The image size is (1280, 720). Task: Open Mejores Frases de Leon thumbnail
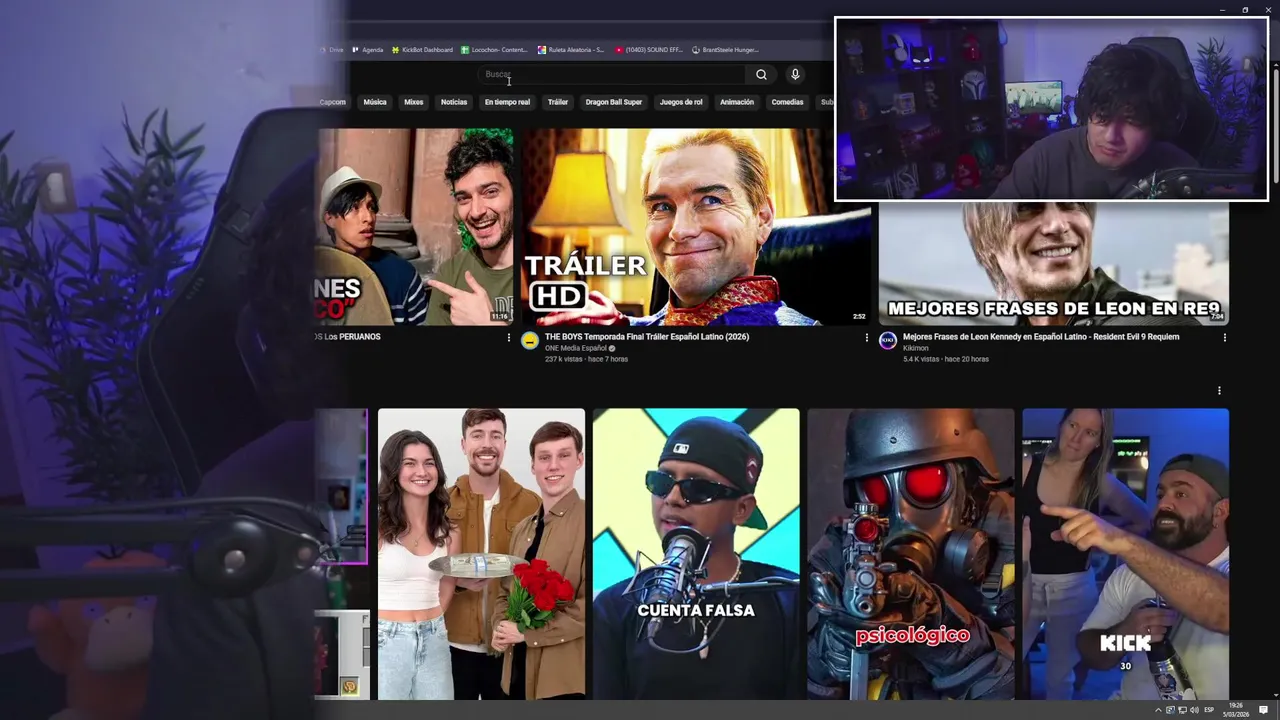1054,263
